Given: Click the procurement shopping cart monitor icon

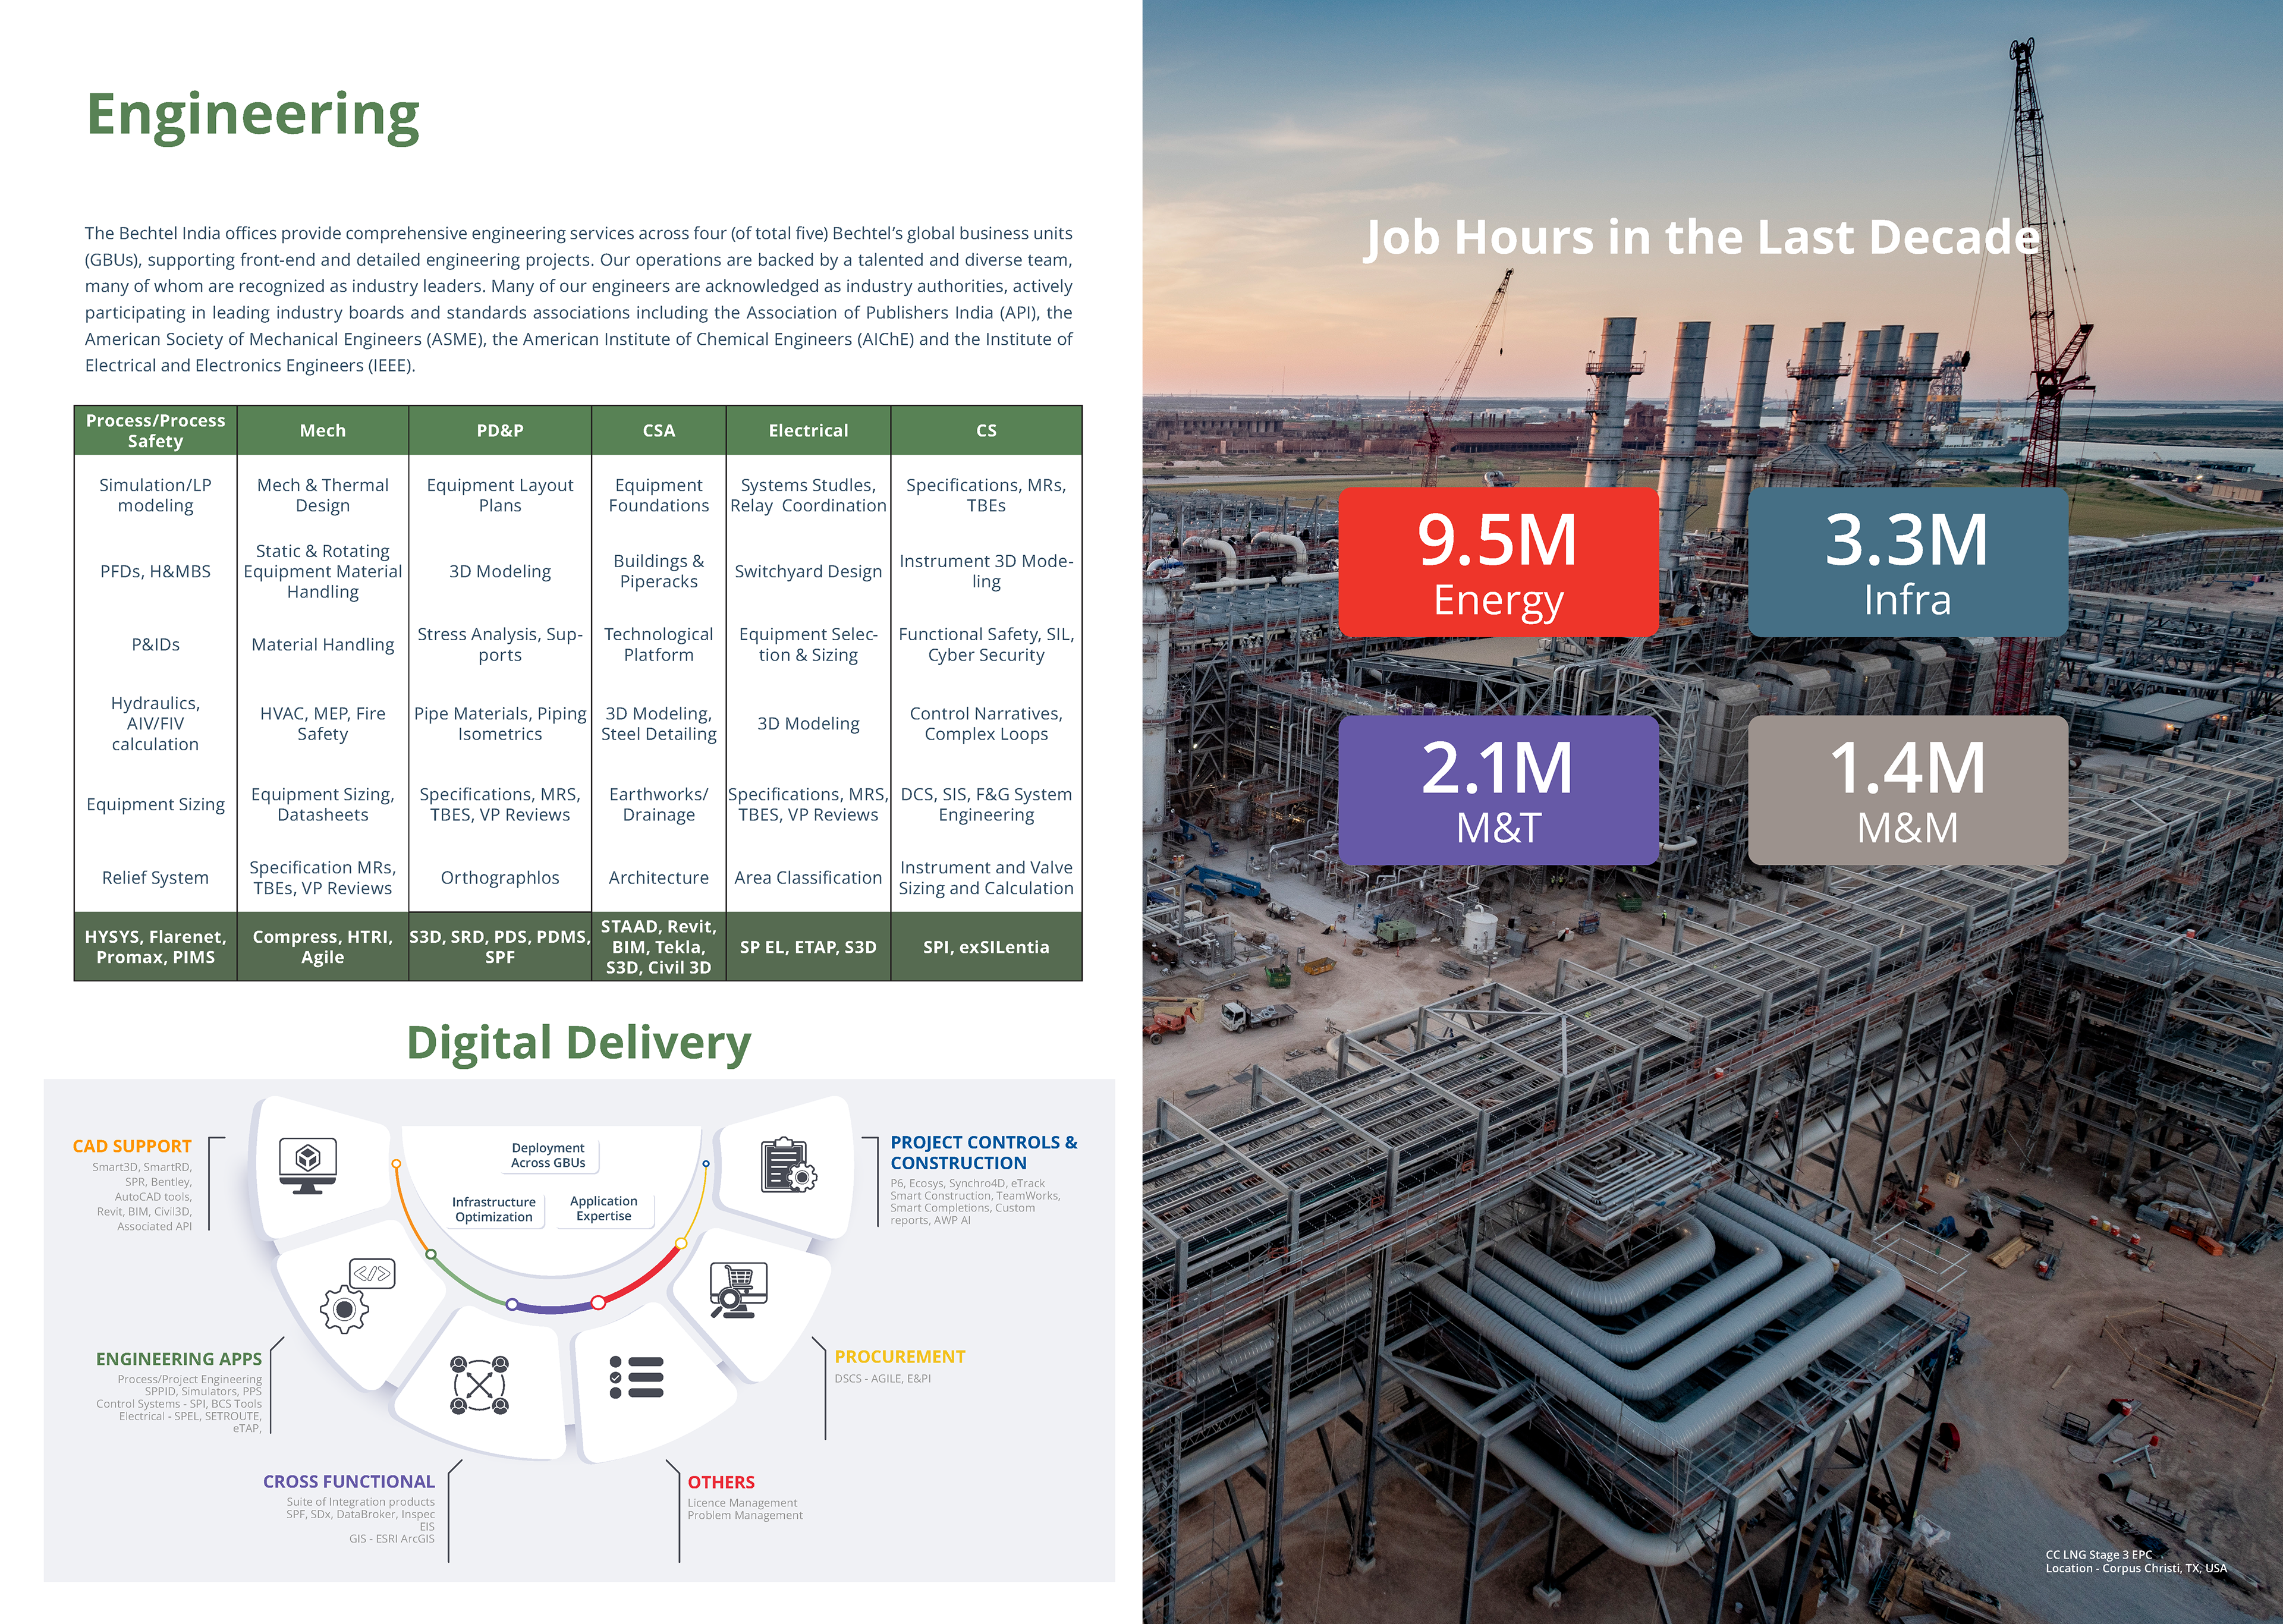Looking at the screenshot, I should [x=738, y=1290].
